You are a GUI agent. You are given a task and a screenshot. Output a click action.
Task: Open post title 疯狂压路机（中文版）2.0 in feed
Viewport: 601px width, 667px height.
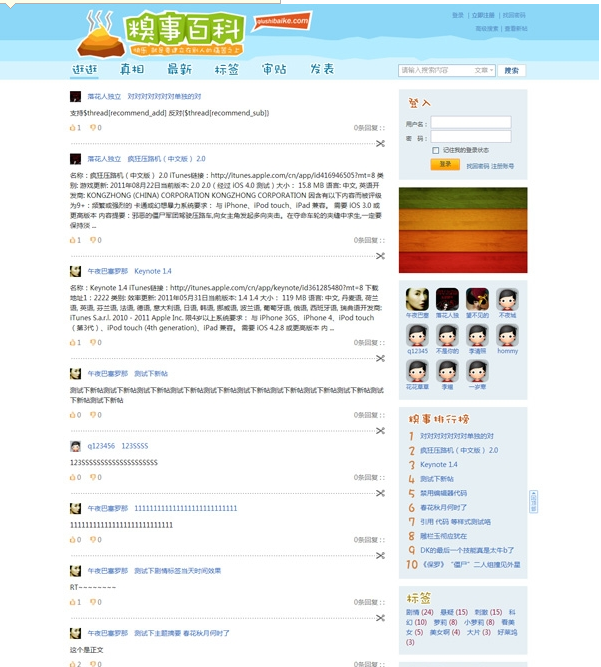pos(166,159)
